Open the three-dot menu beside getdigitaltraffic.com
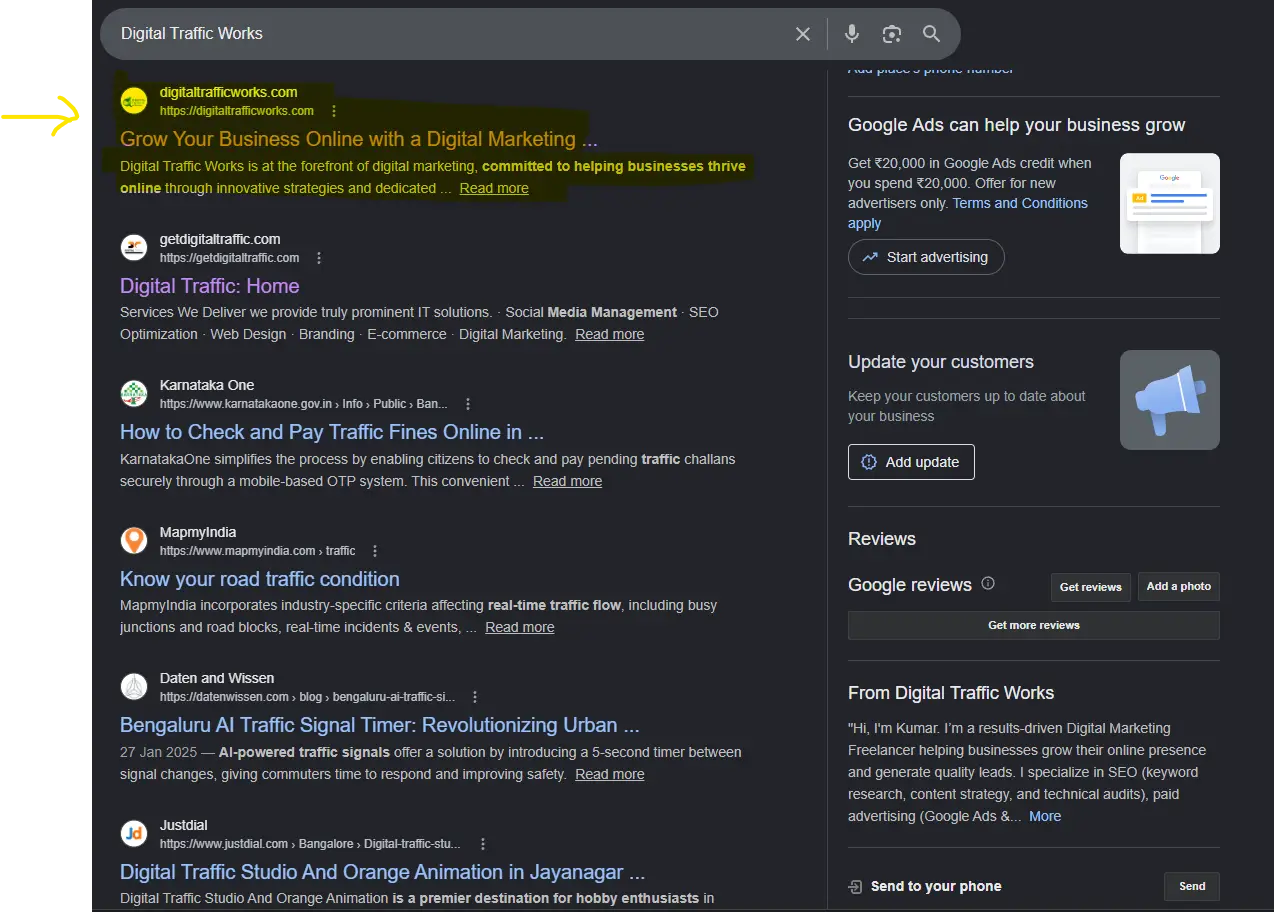Viewport: 1274px width, 912px height. tap(319, 258)
